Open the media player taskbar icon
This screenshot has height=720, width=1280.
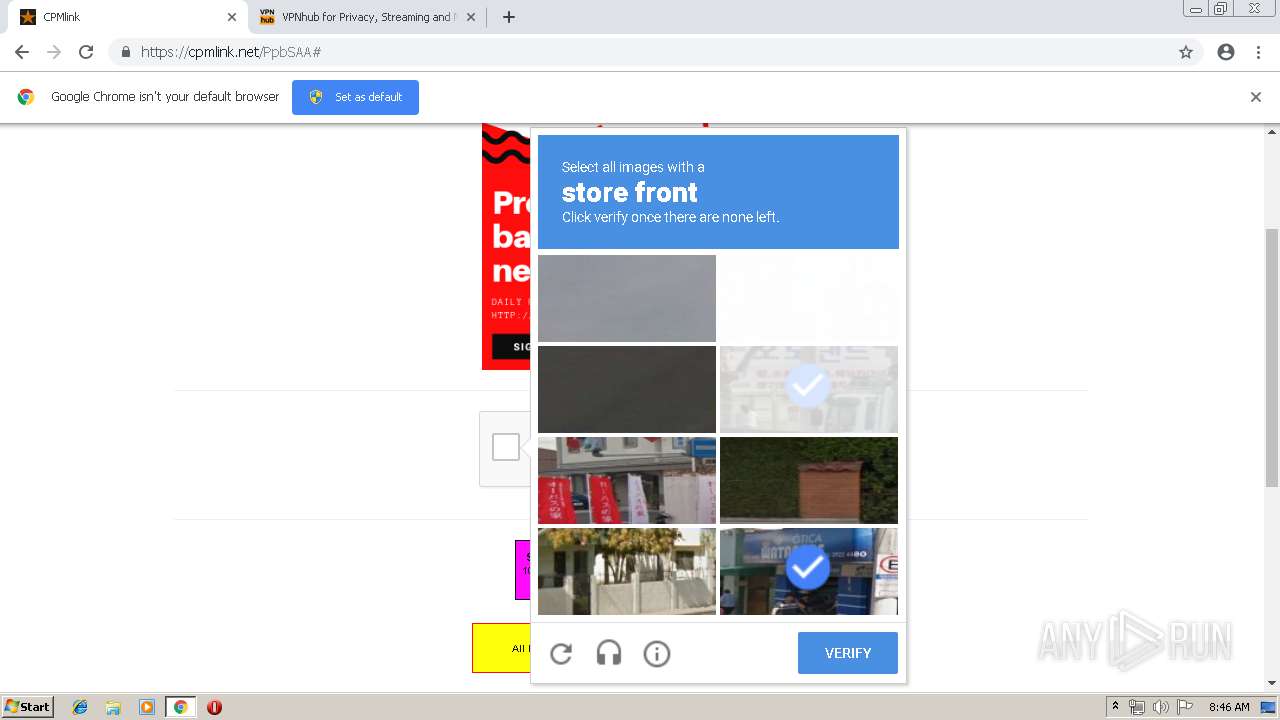pyautogui.click(x=147, y=707)
